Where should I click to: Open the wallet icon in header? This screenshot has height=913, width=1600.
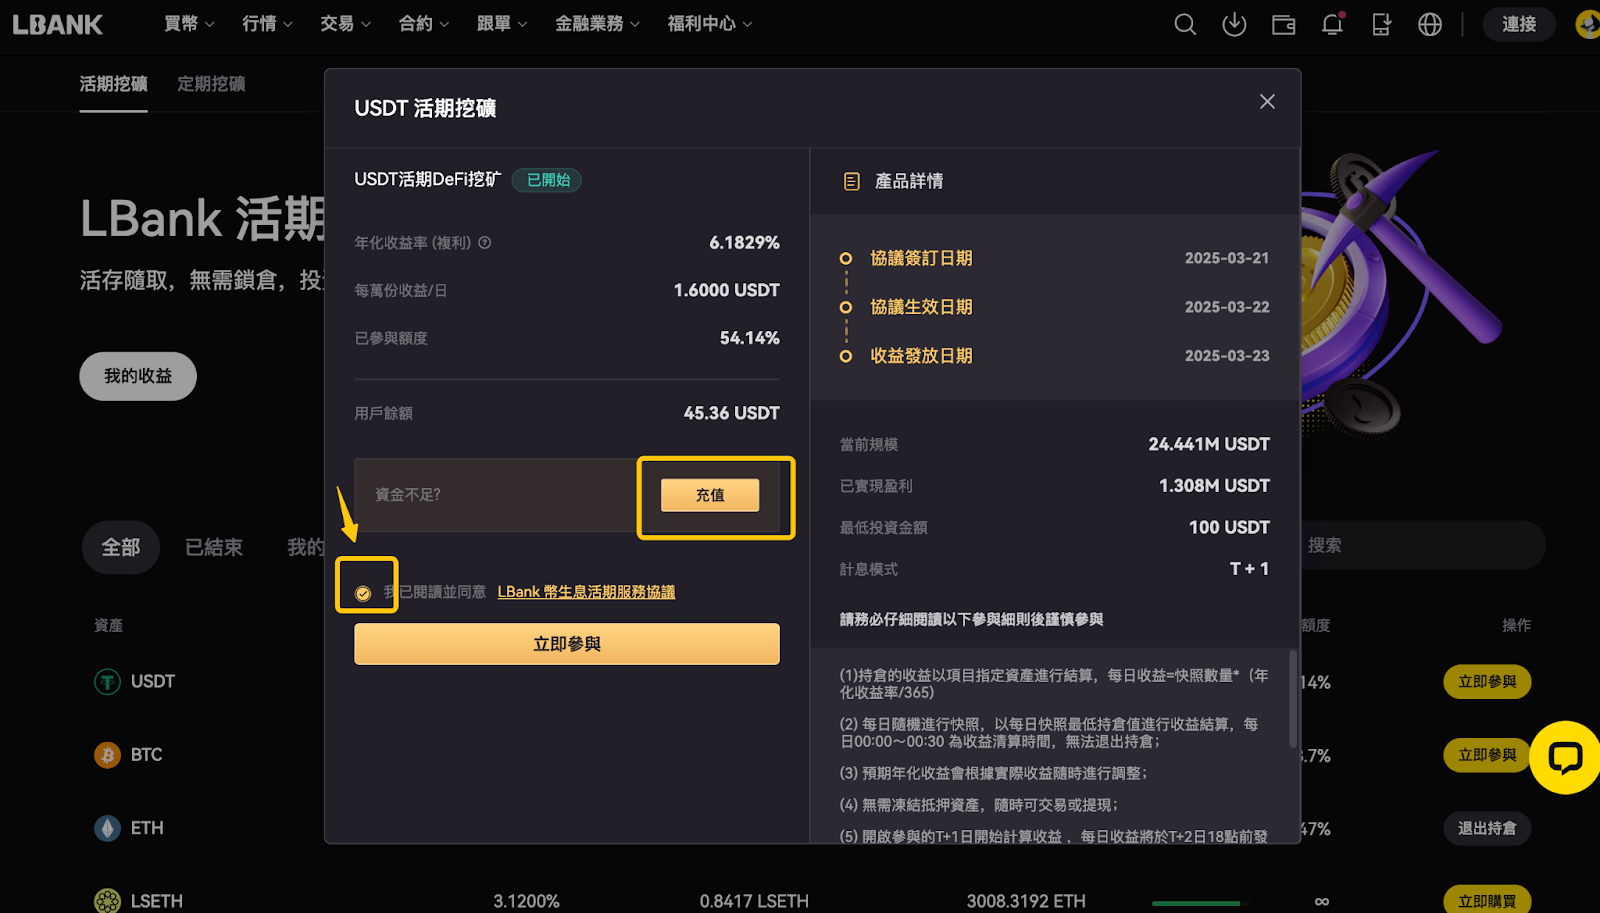coord(1283,24)
